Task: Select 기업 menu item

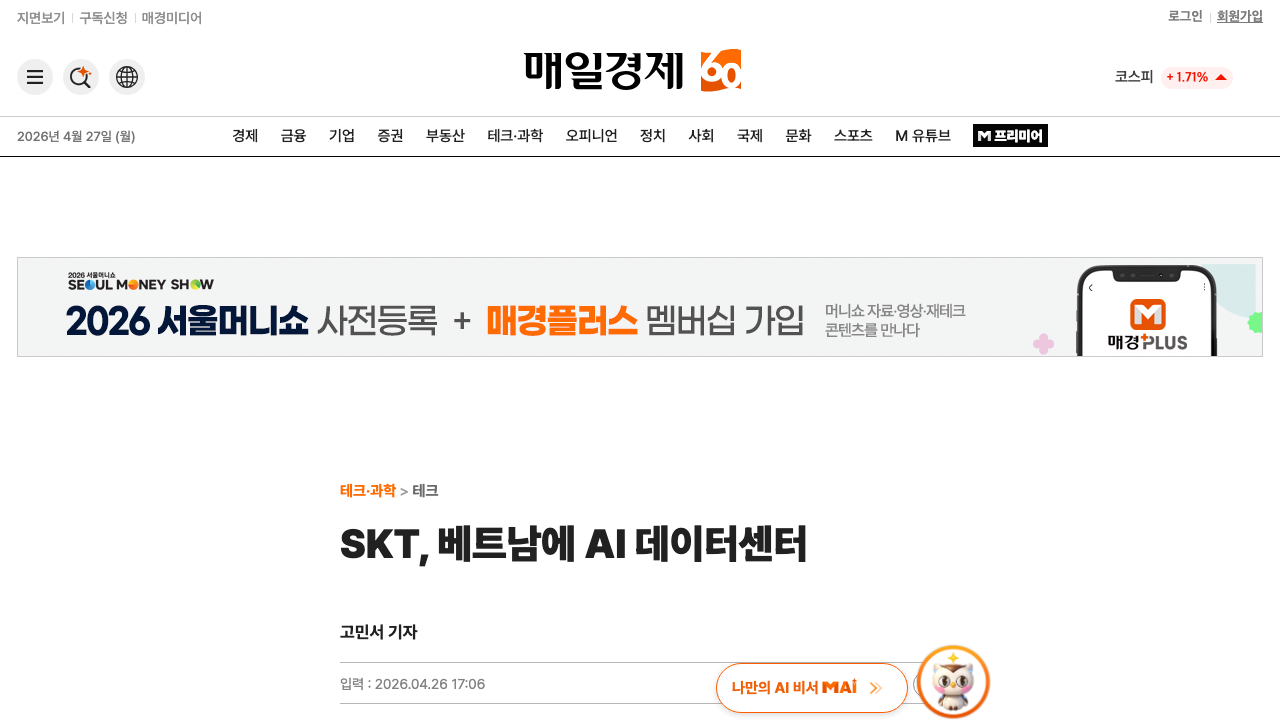Action: point(342,136)
